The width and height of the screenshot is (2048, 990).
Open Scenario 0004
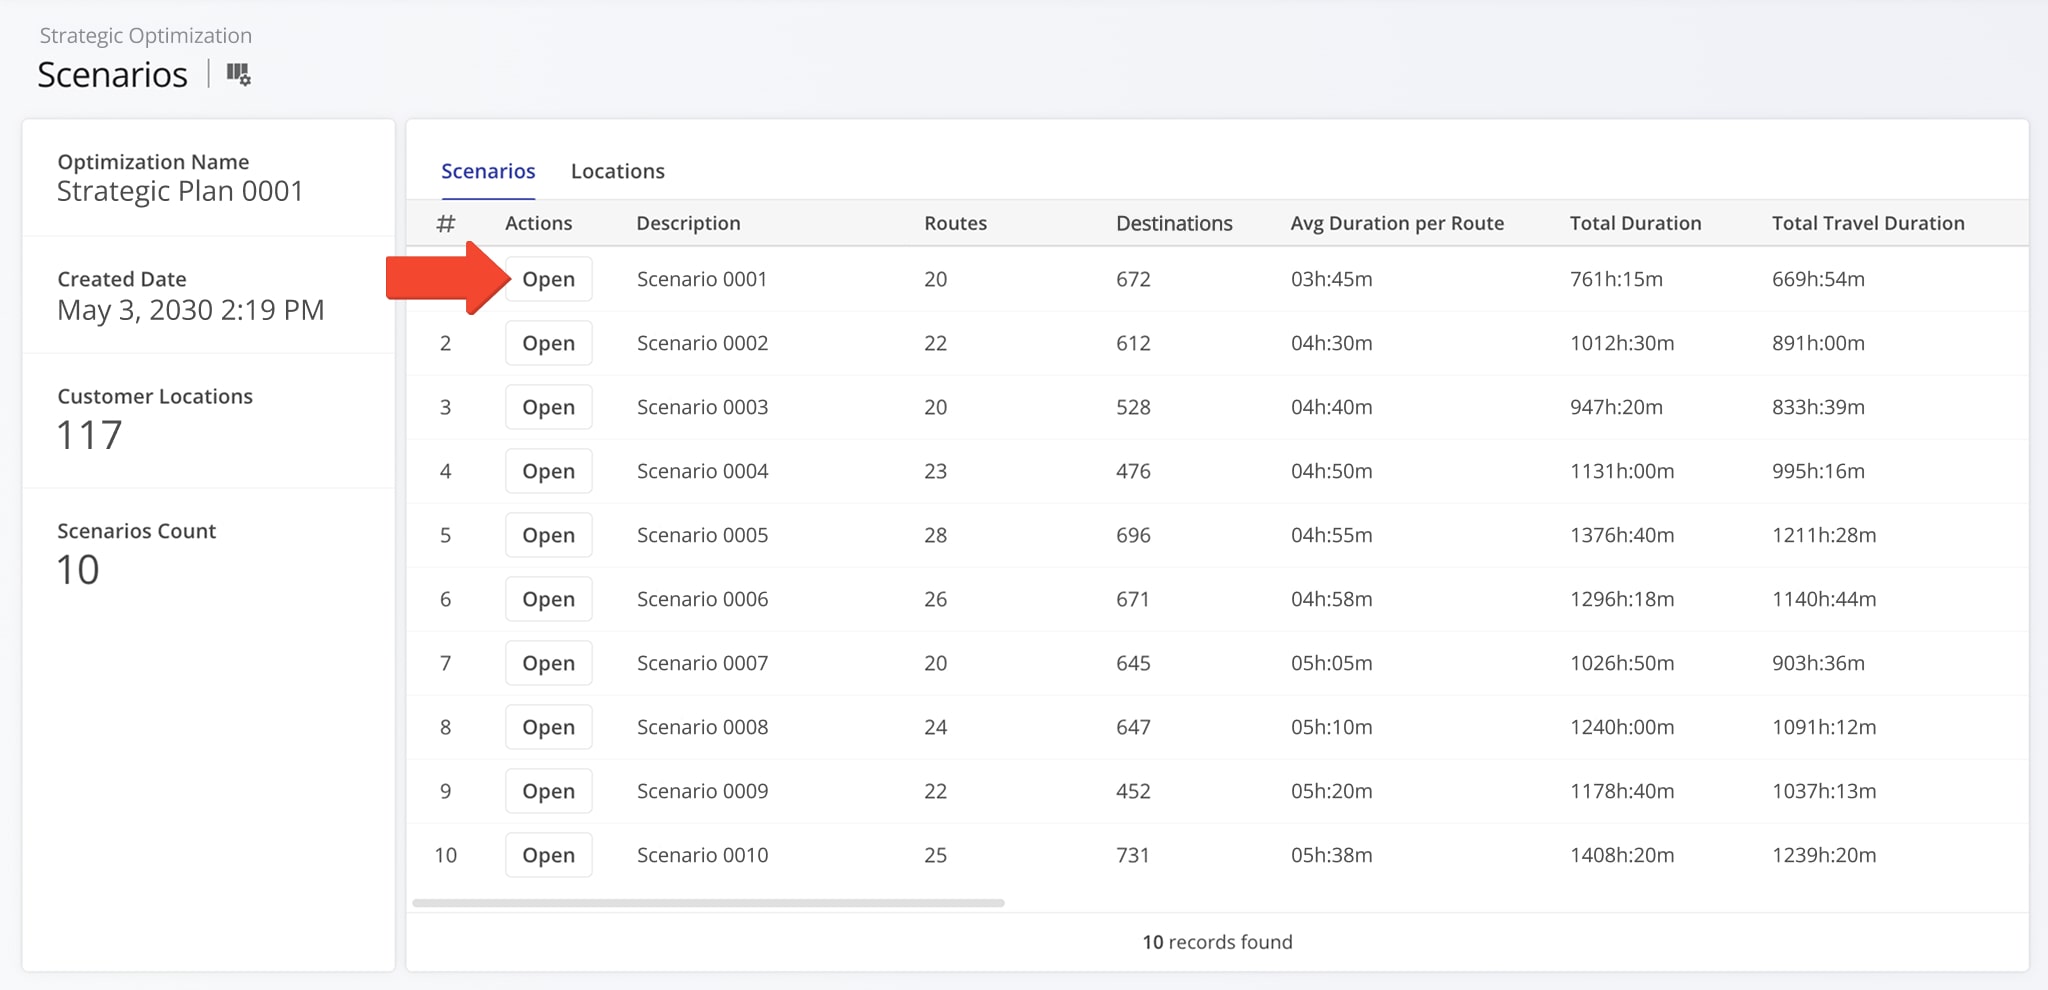[x=548, y=471]
